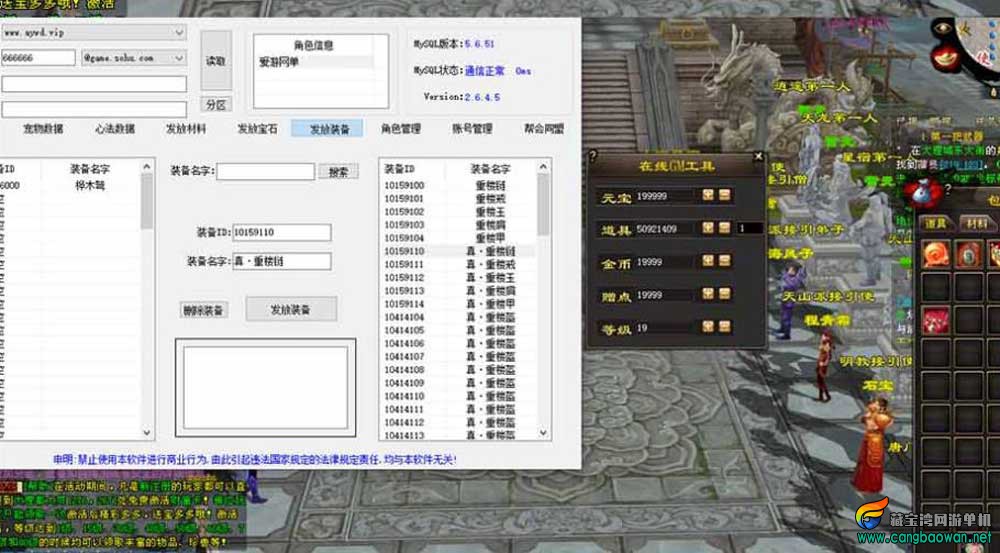Click the plus button in the 等级 row

click(708, 327)
